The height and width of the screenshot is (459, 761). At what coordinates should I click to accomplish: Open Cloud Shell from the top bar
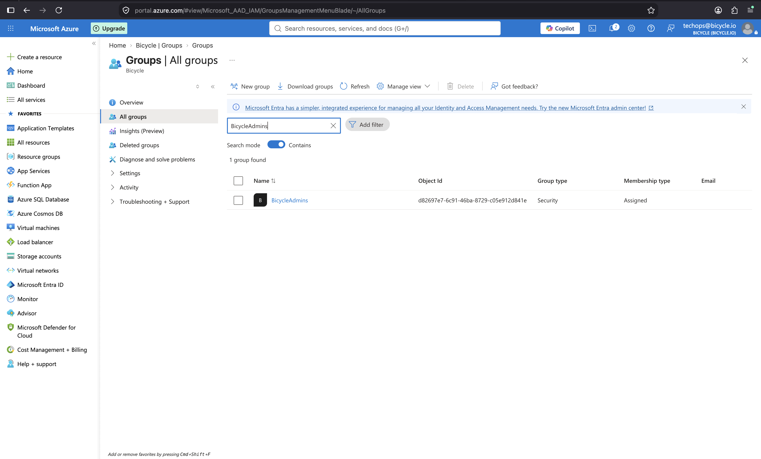click(x=592, y=29)
